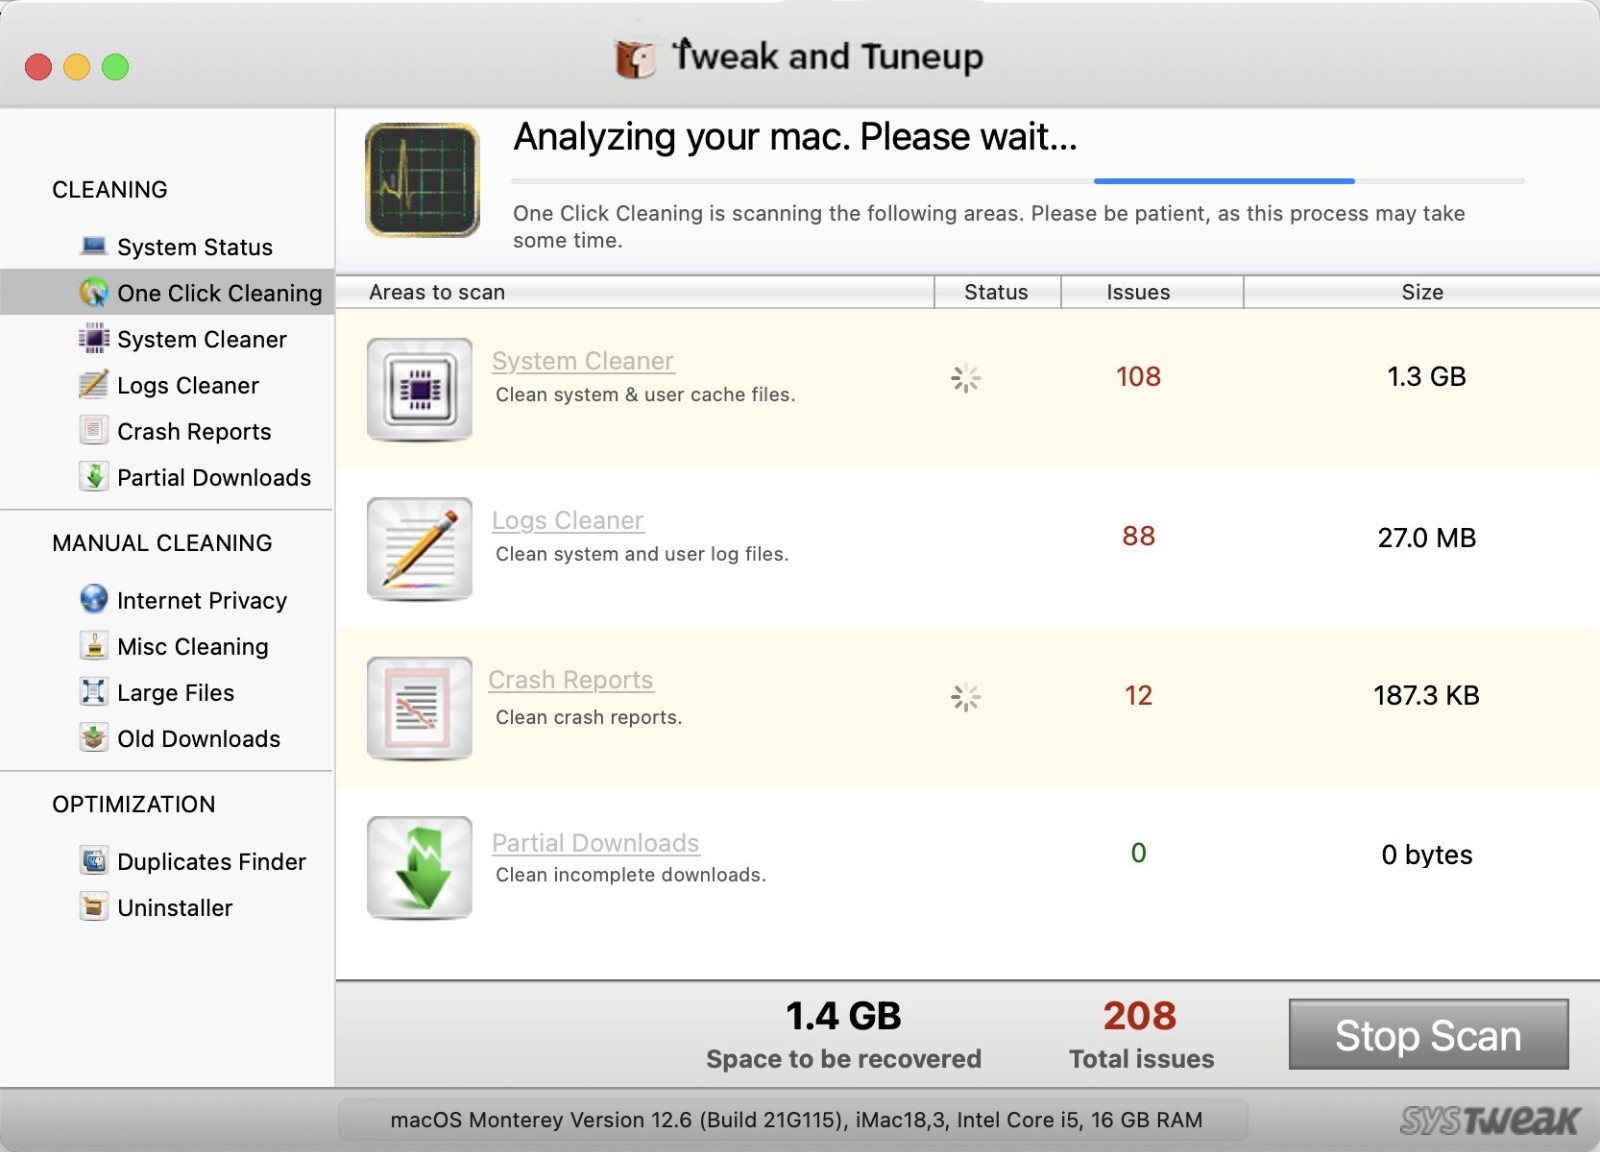This screenshot has height=1152, width=1600.
Task: Choose the Partial Downloads sidebar label
Action: 214,477
